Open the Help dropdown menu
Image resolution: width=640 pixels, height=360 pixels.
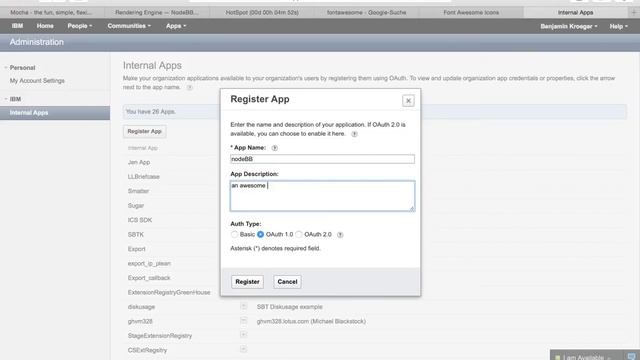point(618,26)
